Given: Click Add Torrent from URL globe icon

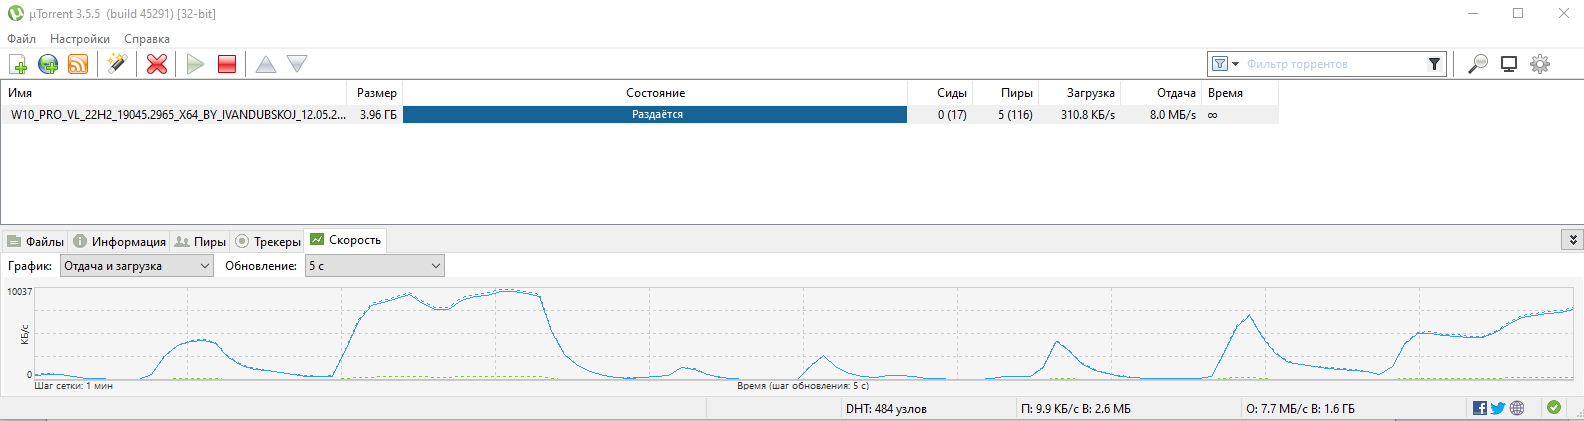Looking at the screenshot, I should [x=48, y=64].
